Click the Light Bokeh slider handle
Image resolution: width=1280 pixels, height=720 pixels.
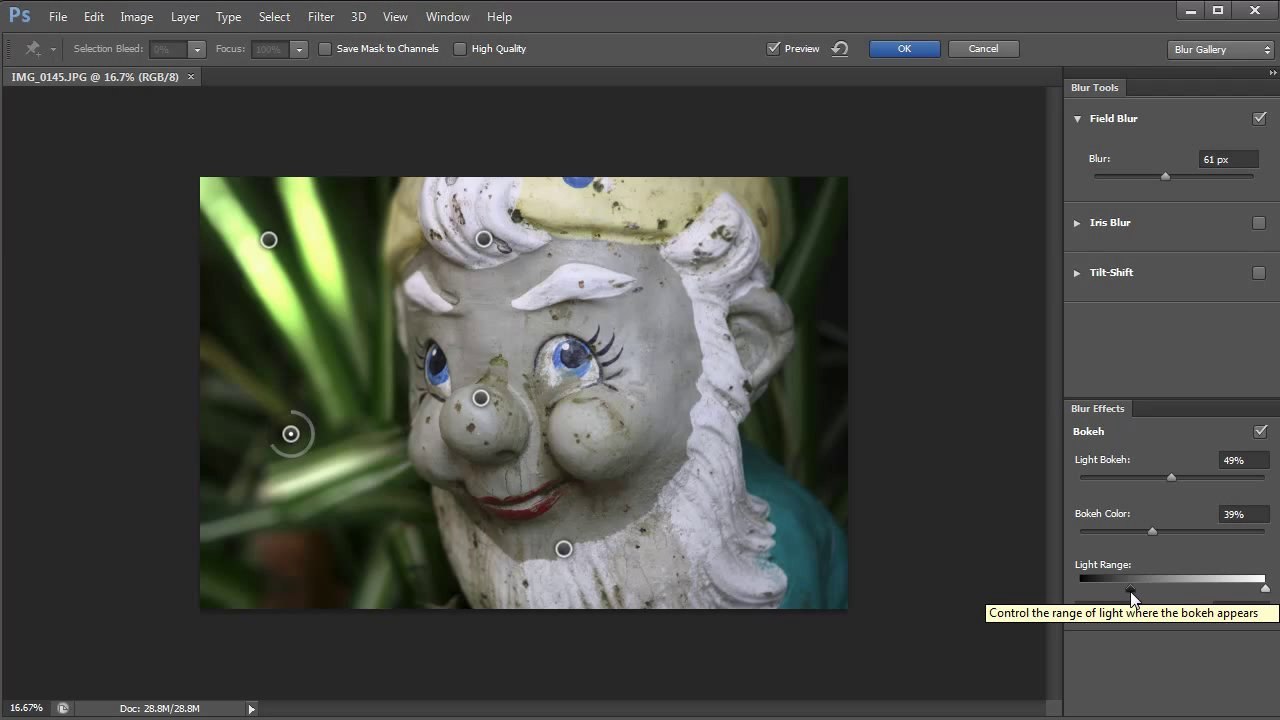[1172, 477]
